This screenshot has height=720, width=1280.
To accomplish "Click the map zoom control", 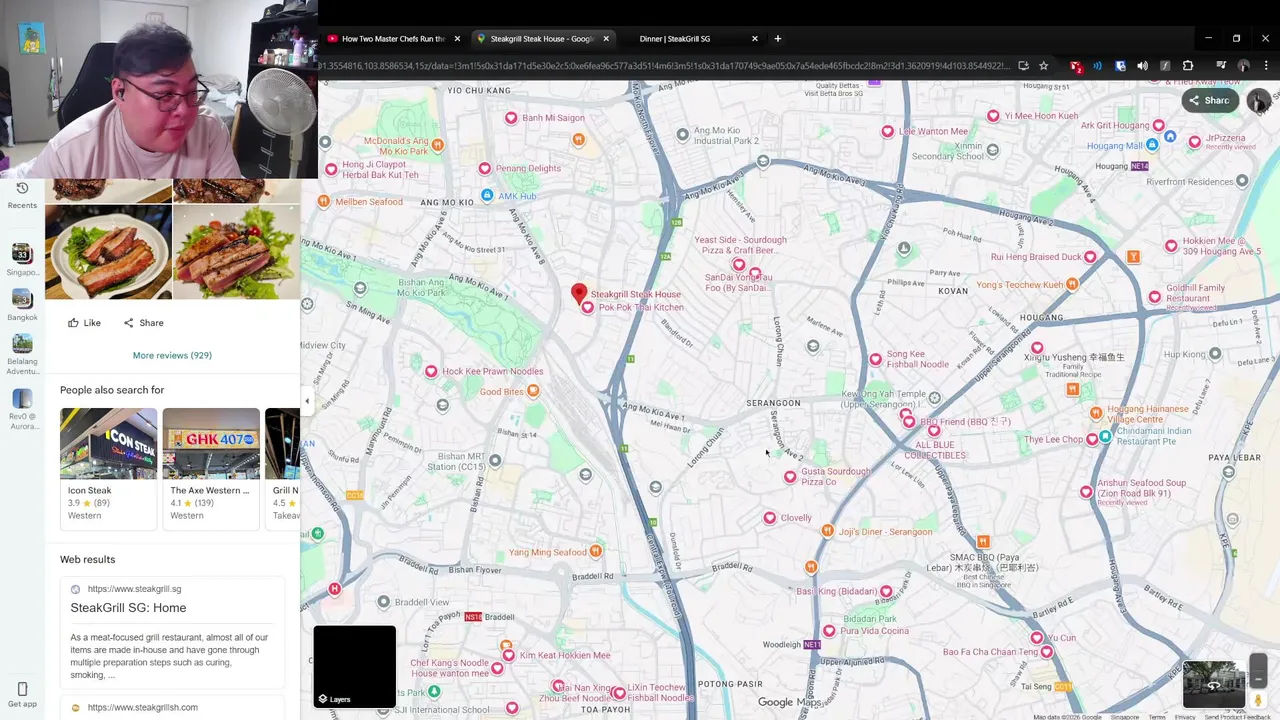I will 1258,669.
